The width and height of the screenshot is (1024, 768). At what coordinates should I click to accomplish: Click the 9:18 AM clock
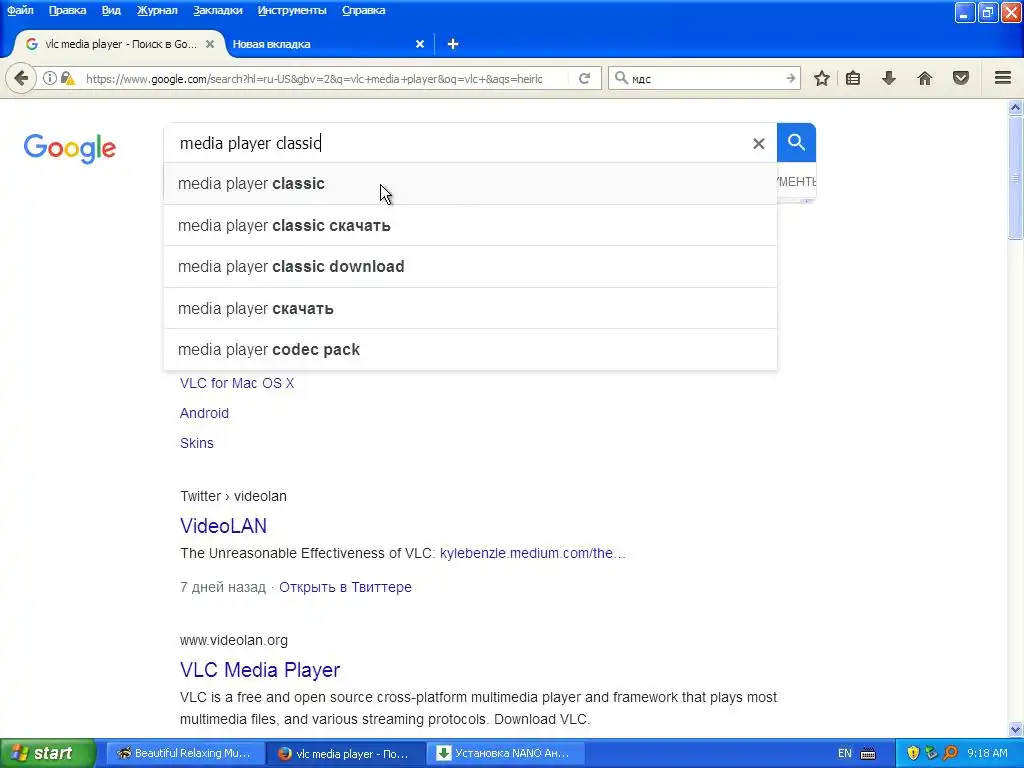[987, 754]
